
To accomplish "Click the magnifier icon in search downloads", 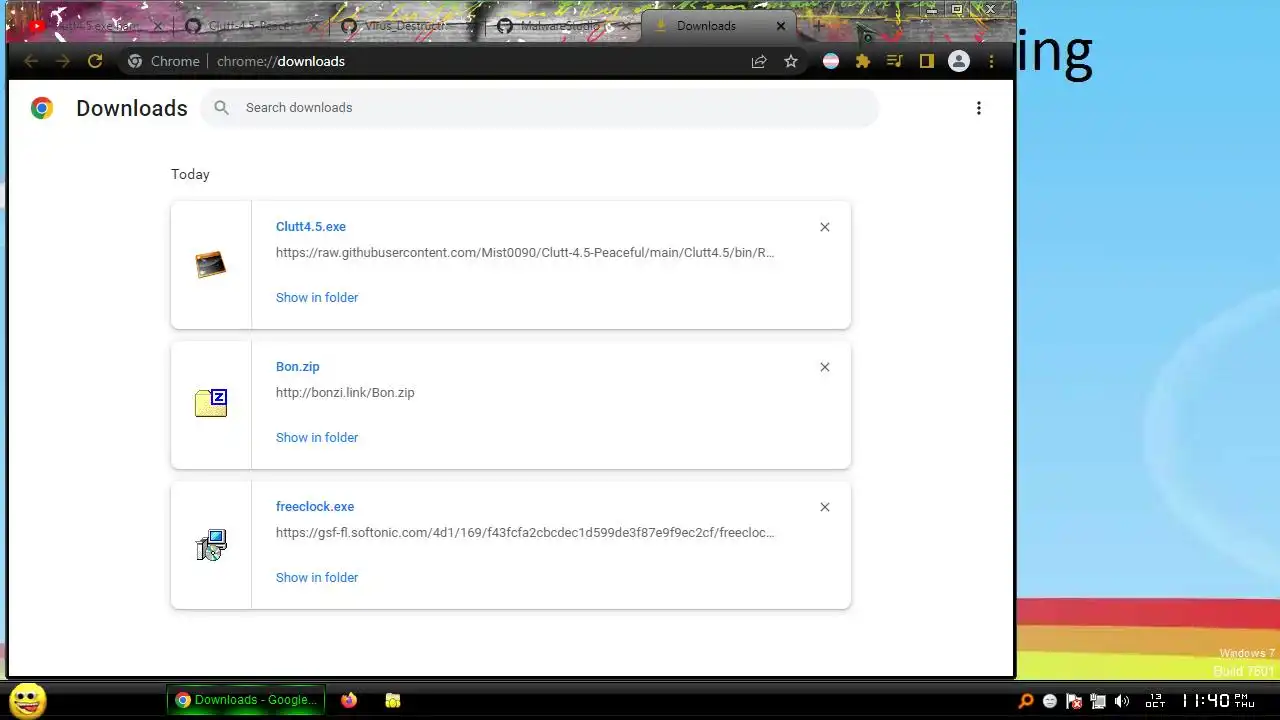I will 222,108.
